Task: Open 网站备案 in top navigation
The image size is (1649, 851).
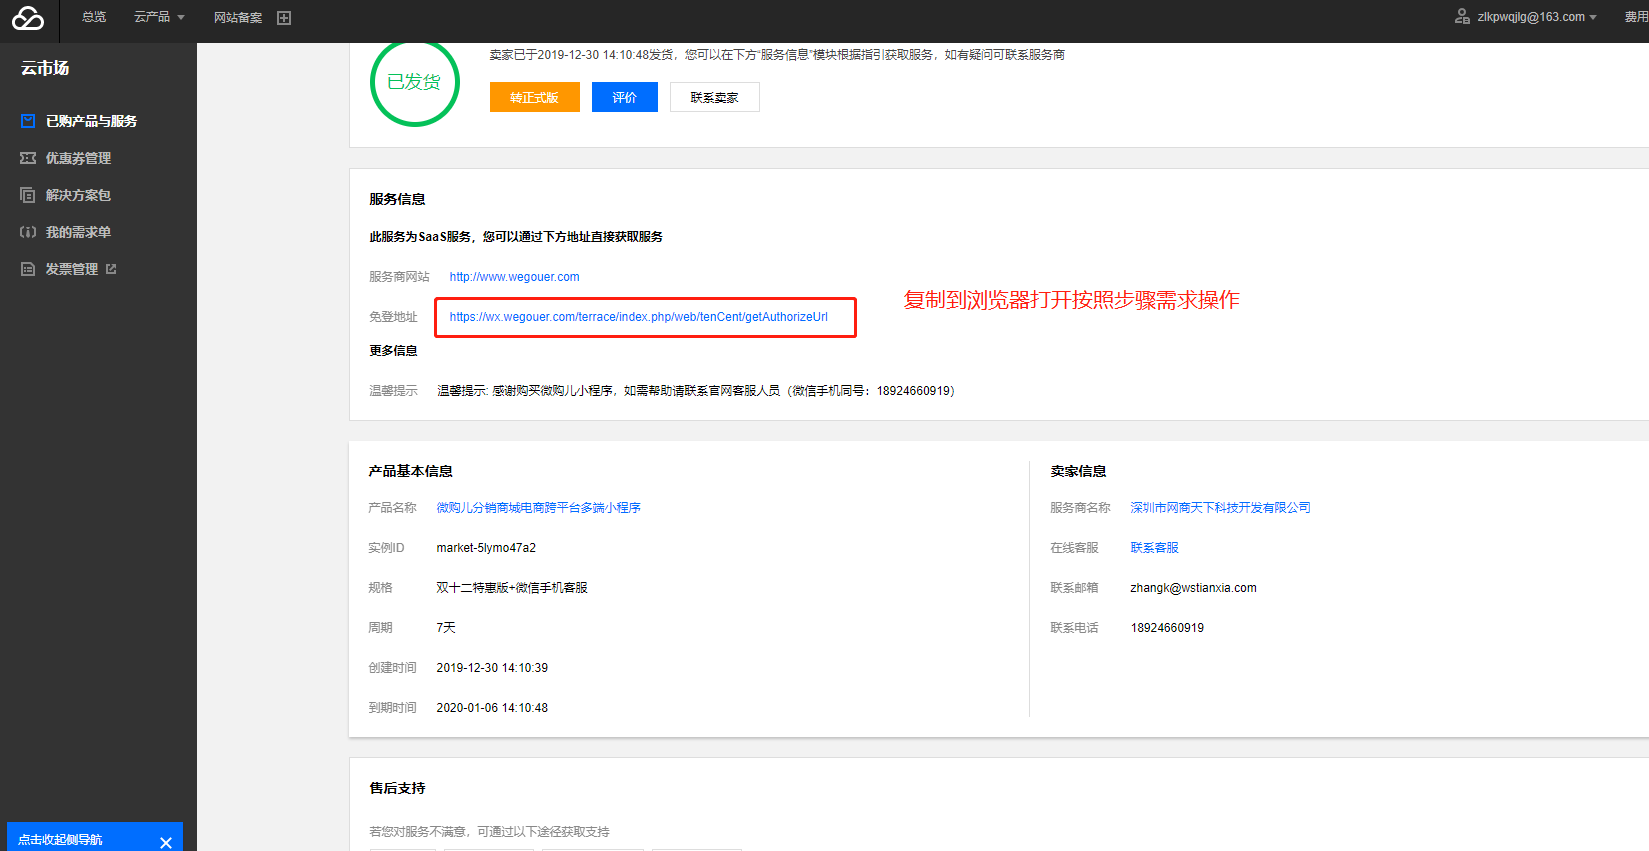Action: [x=238, y=17]
